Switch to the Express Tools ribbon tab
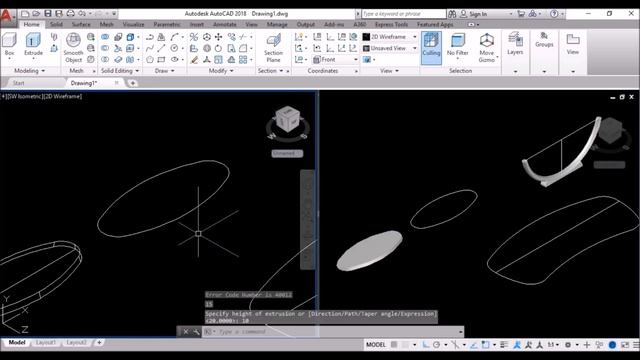The height and width of the screenshot is (360, 640). 391,24
